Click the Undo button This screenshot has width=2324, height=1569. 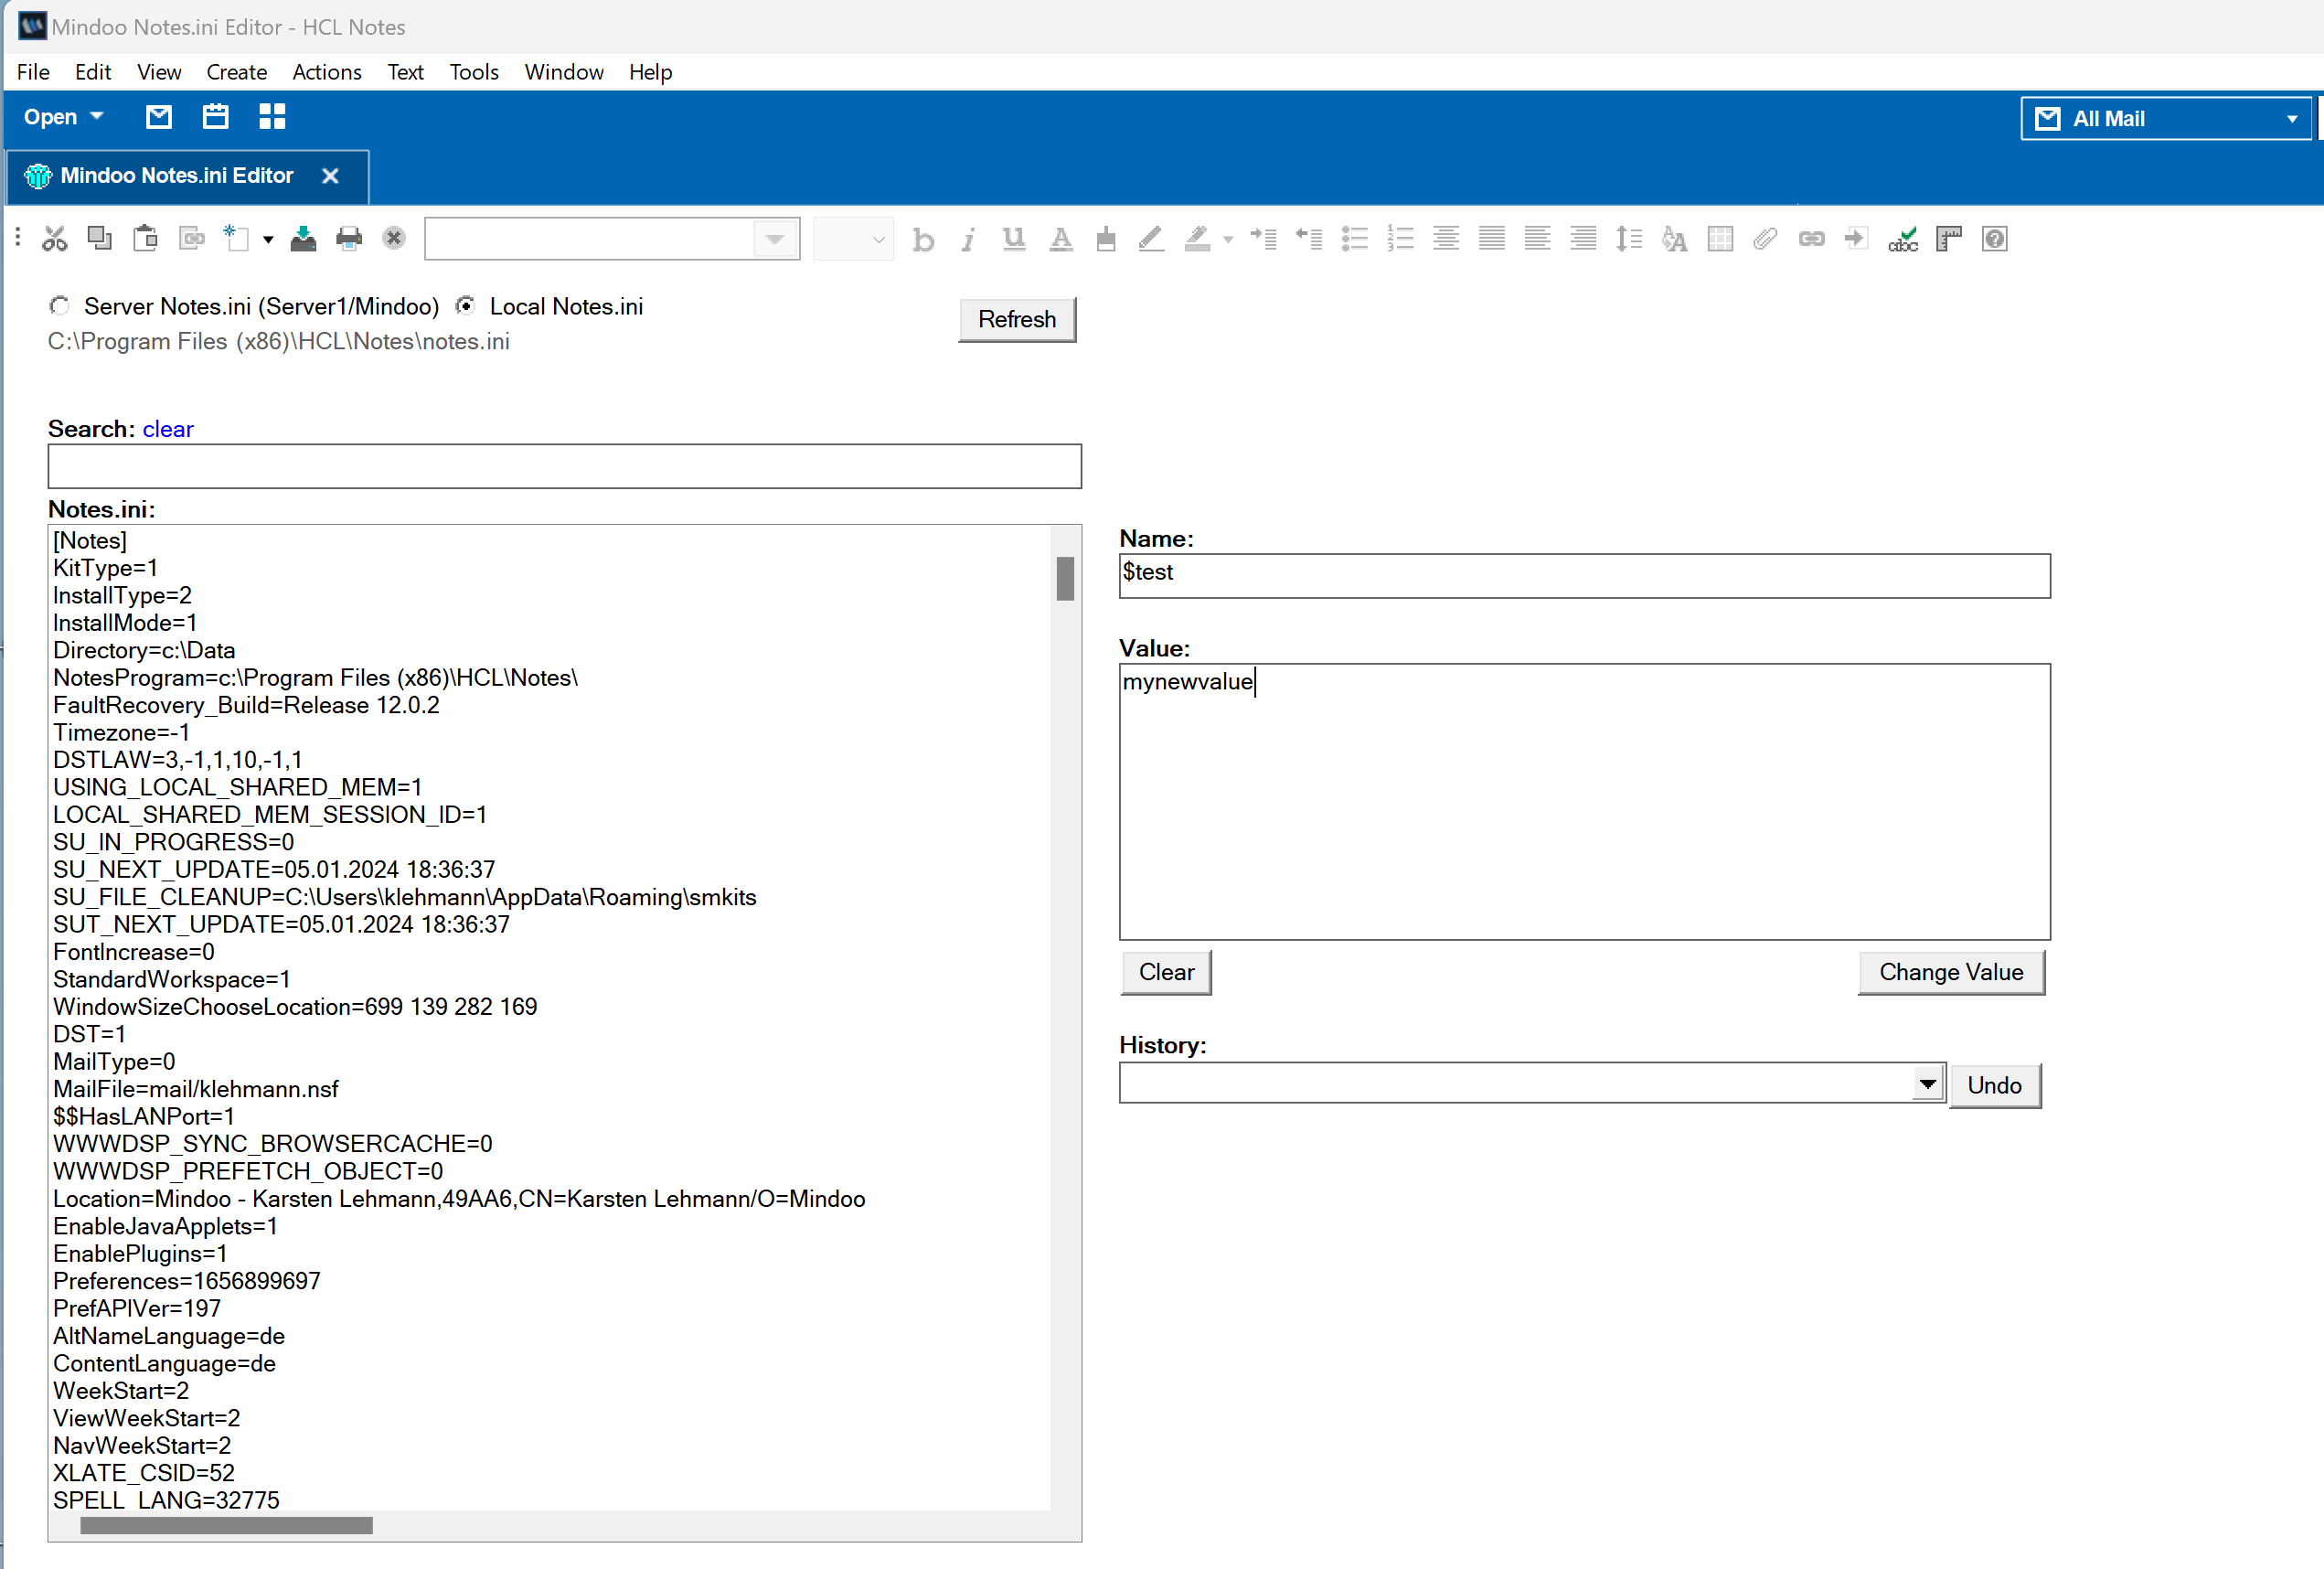(1994, 1085)
